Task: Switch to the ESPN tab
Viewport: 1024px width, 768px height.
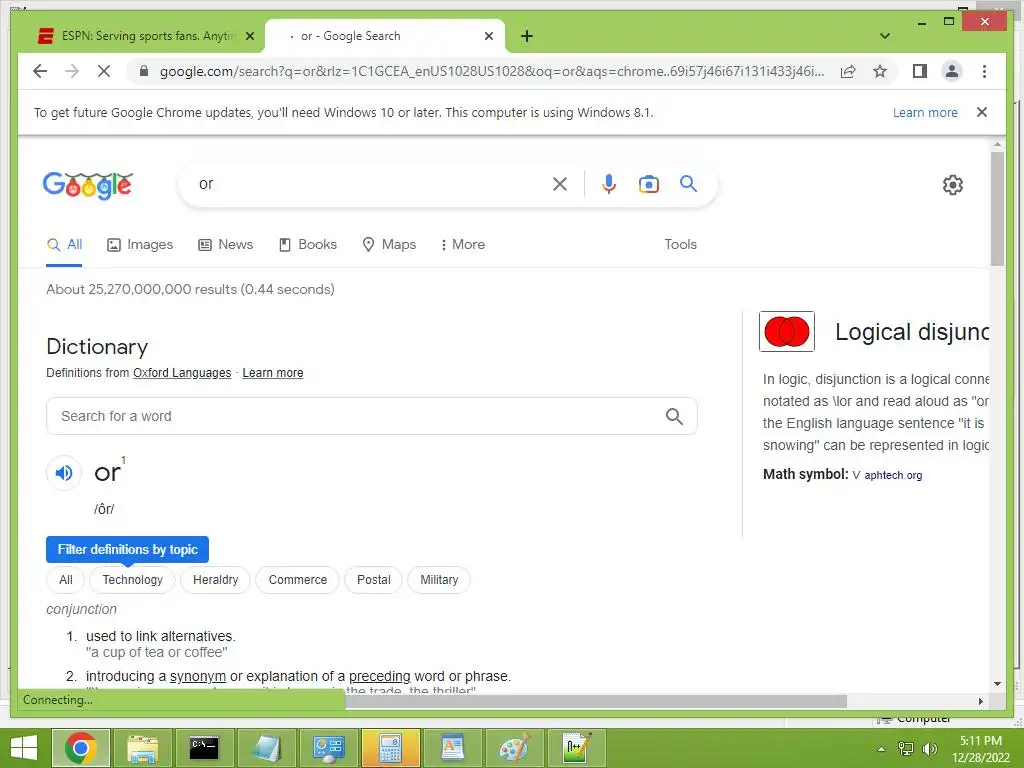Action: (148, 36)
